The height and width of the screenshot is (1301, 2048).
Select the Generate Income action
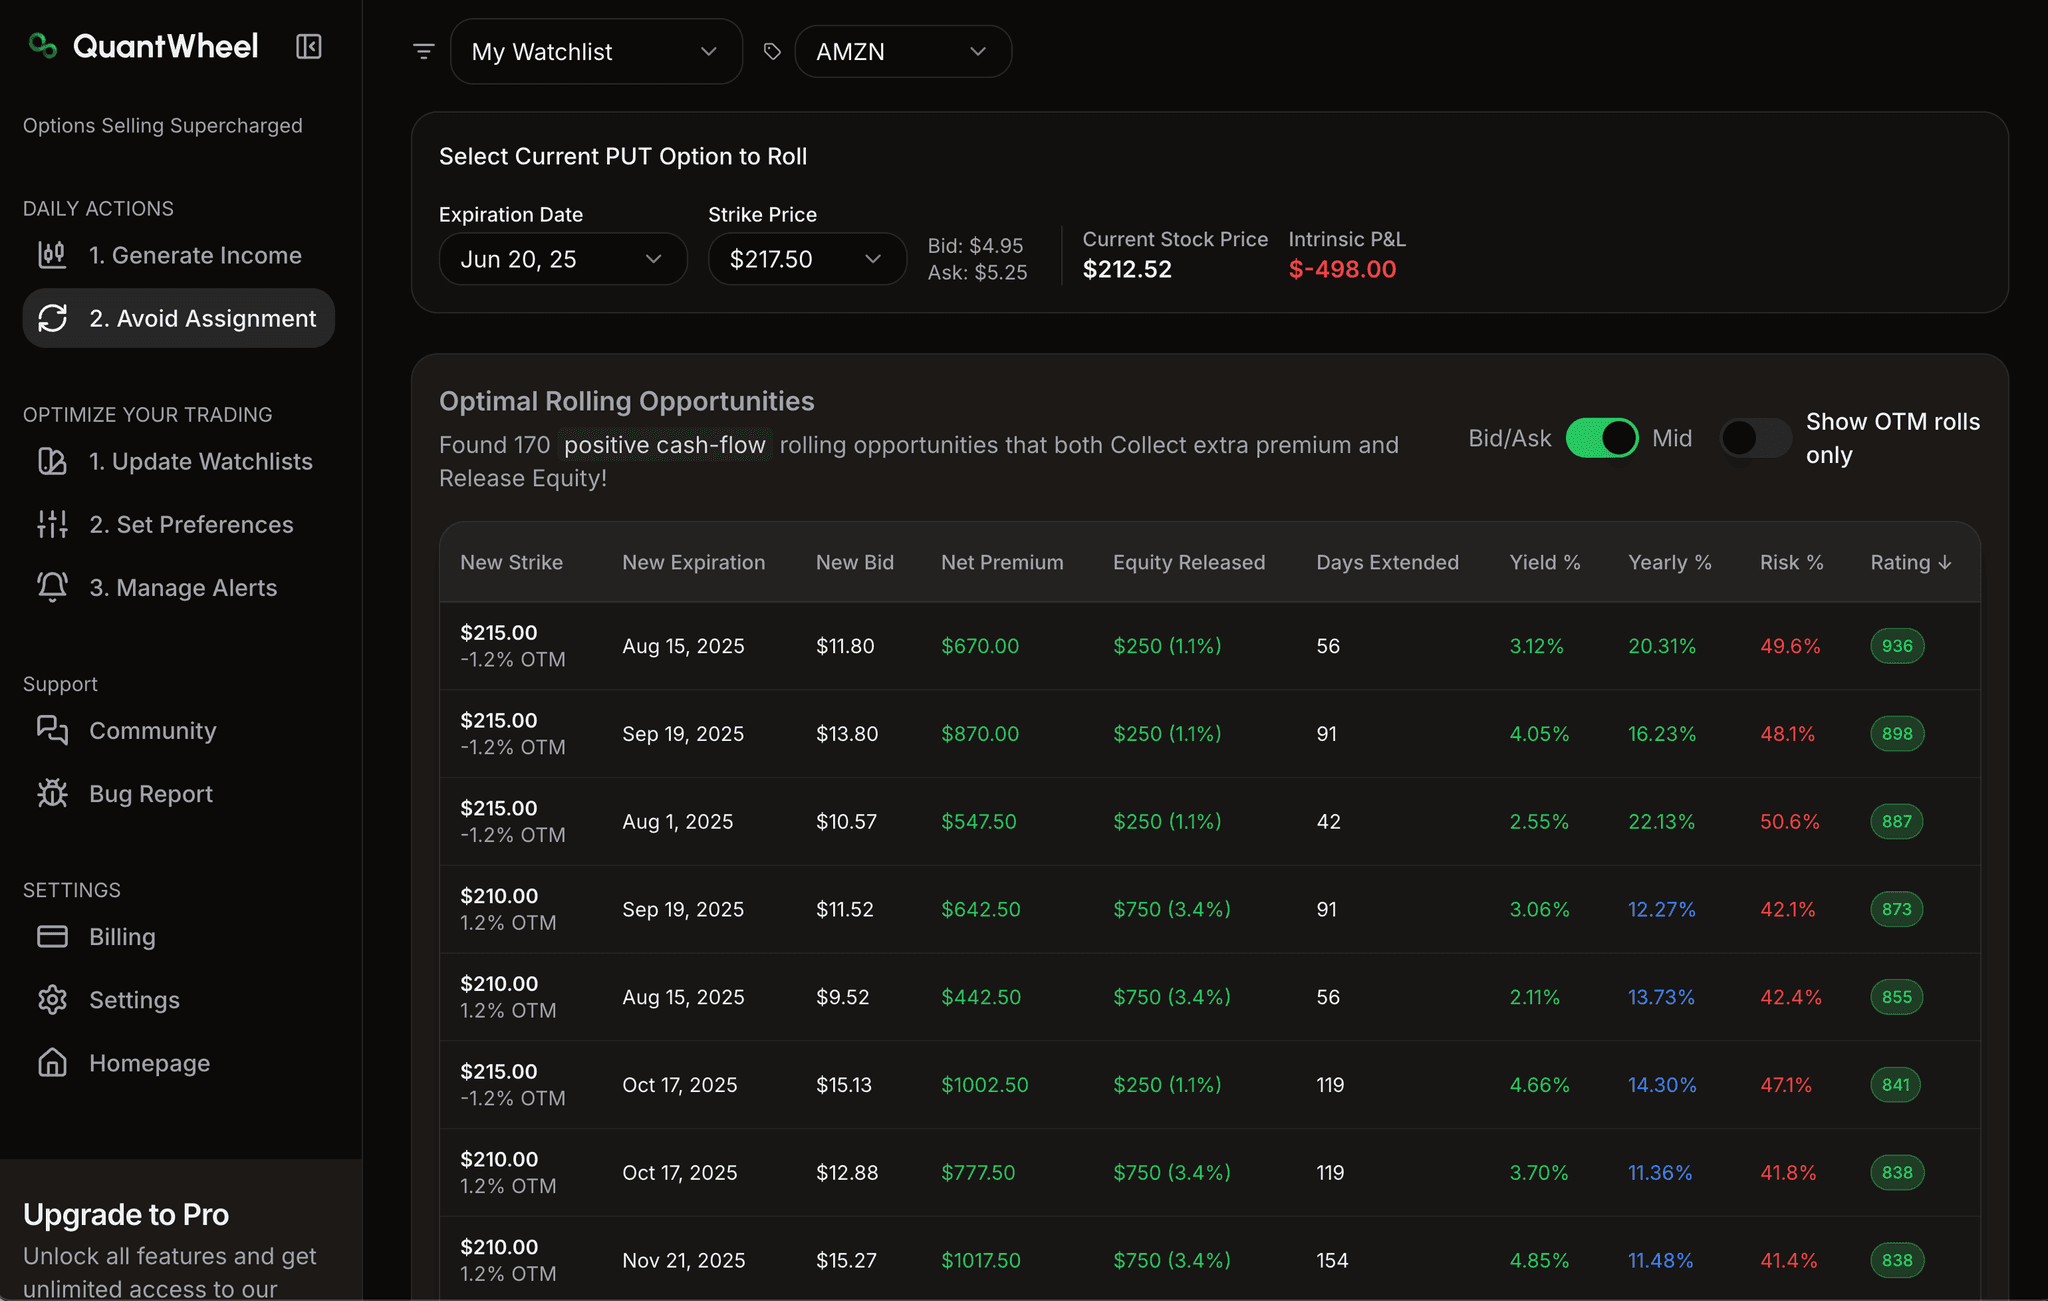pyautogui.click(x=195, y=255)
